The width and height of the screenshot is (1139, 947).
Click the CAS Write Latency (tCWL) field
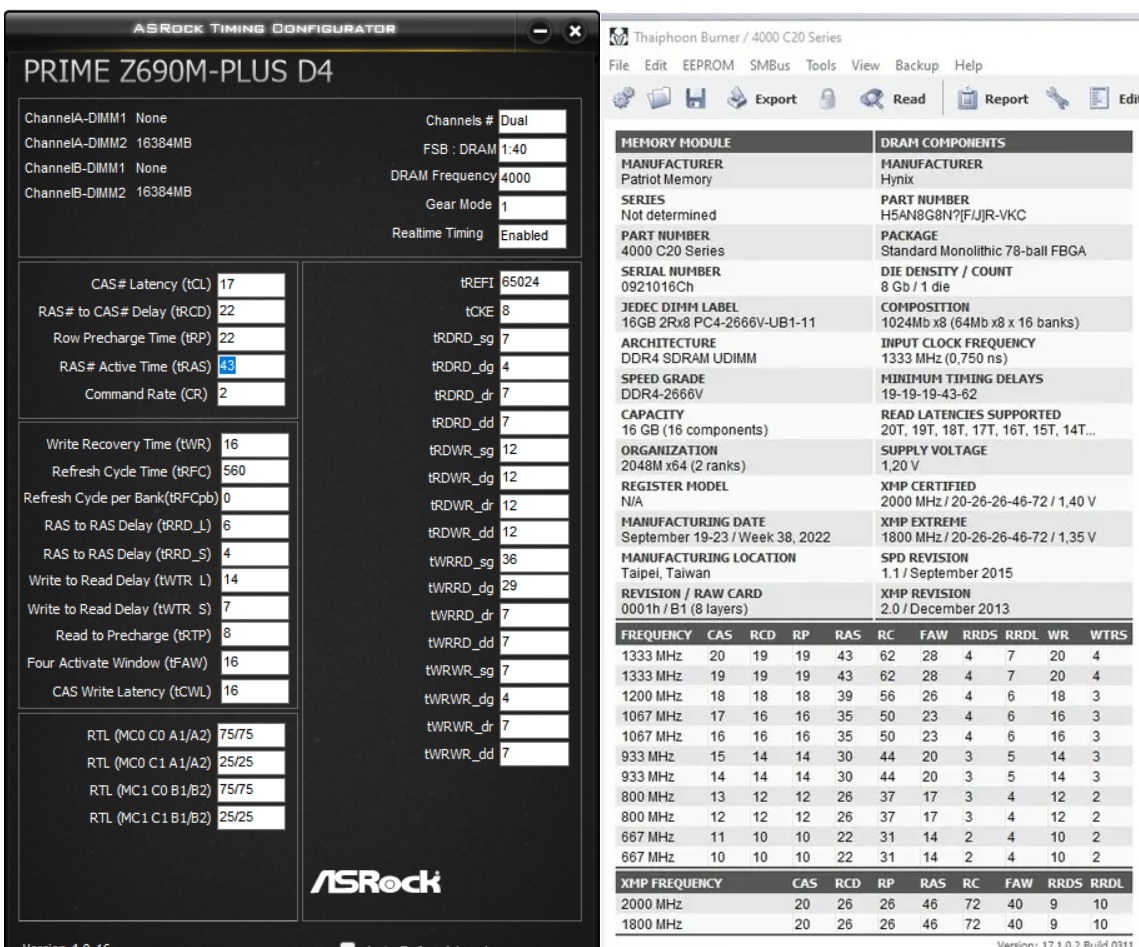click(254, 691)
